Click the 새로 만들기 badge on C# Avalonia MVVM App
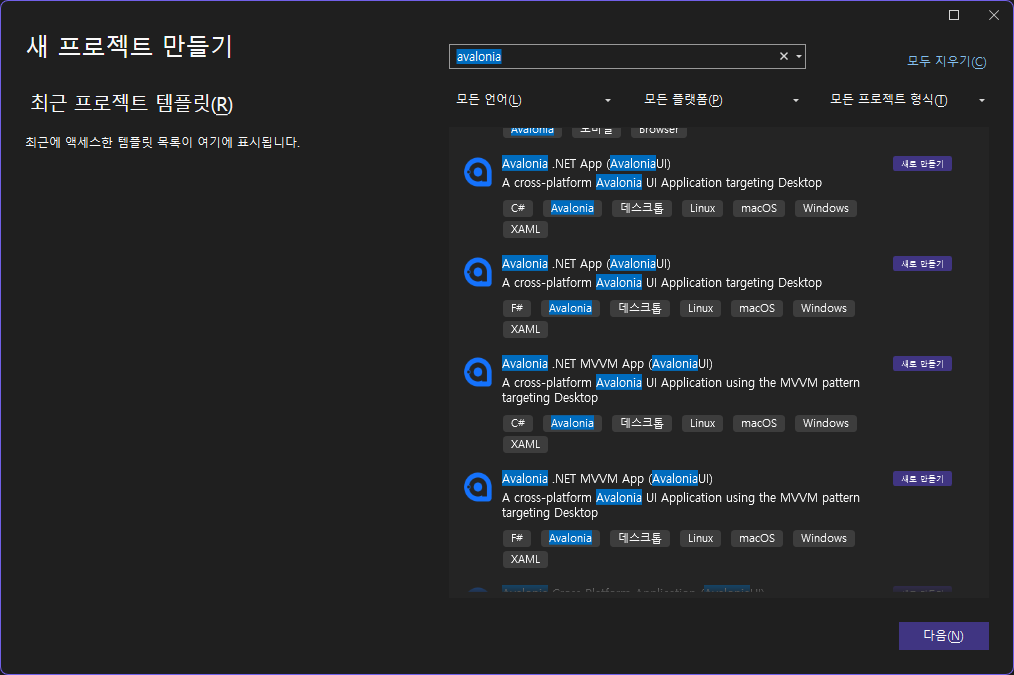 [922, 365]
